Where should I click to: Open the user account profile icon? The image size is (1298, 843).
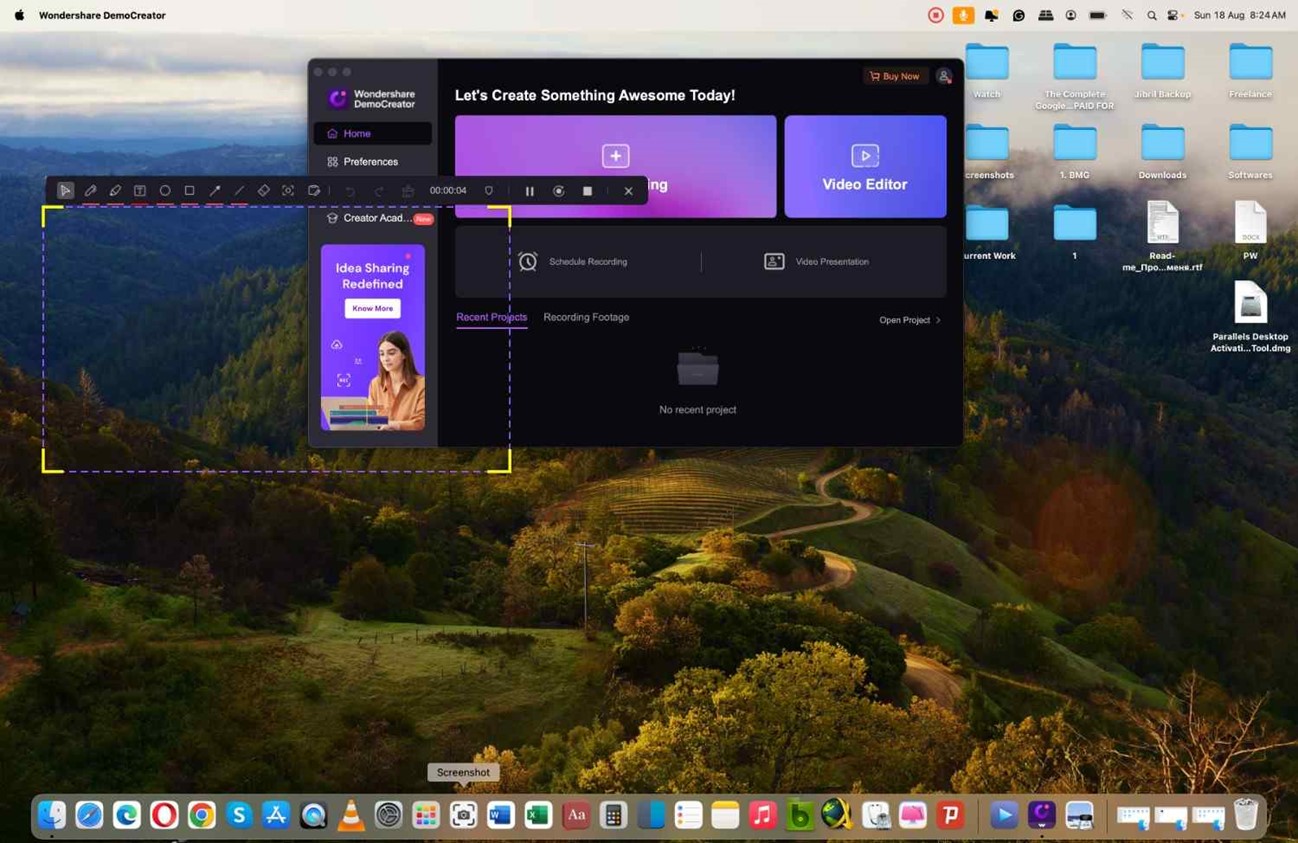tap(944, 76)
